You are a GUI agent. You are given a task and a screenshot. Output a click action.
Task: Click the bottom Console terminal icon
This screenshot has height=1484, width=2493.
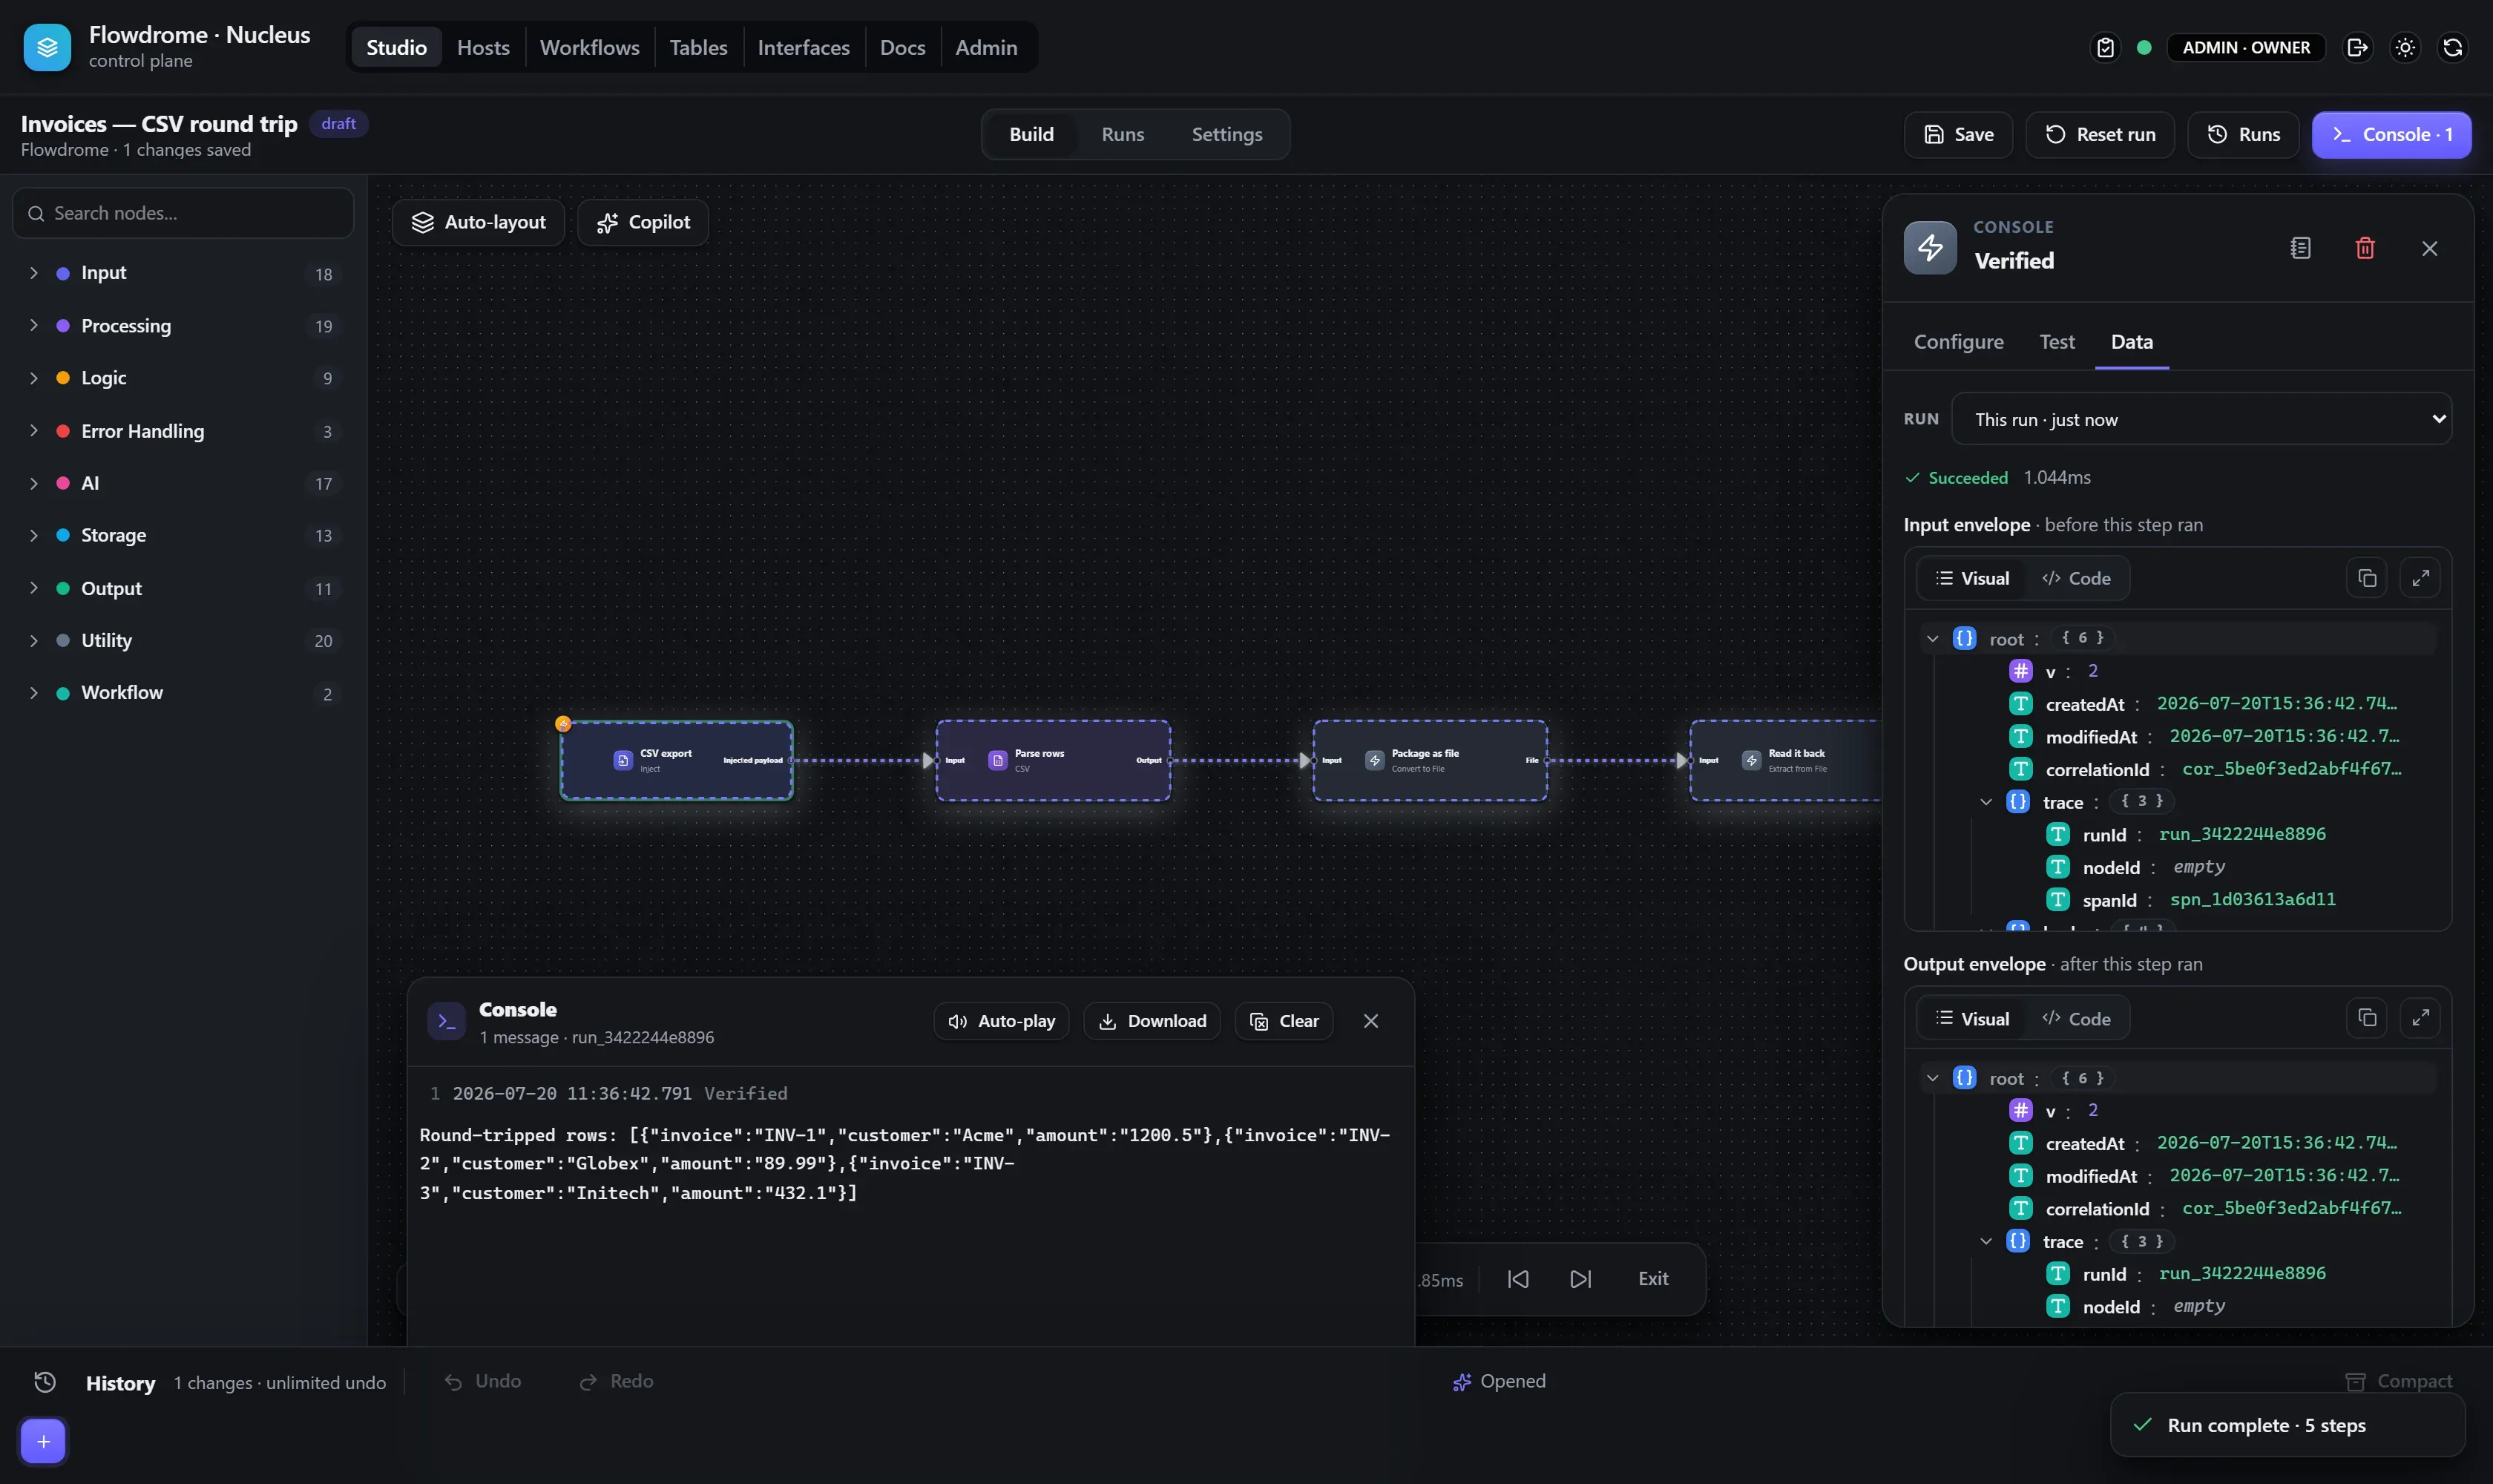coord(447,1021)
